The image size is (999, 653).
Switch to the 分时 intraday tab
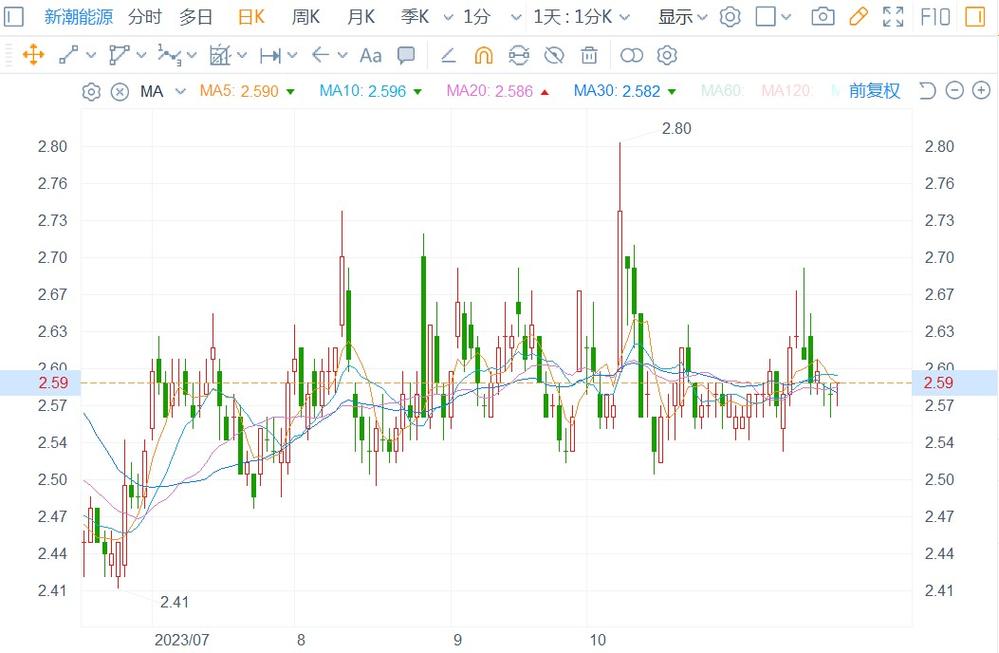[145, 17]
